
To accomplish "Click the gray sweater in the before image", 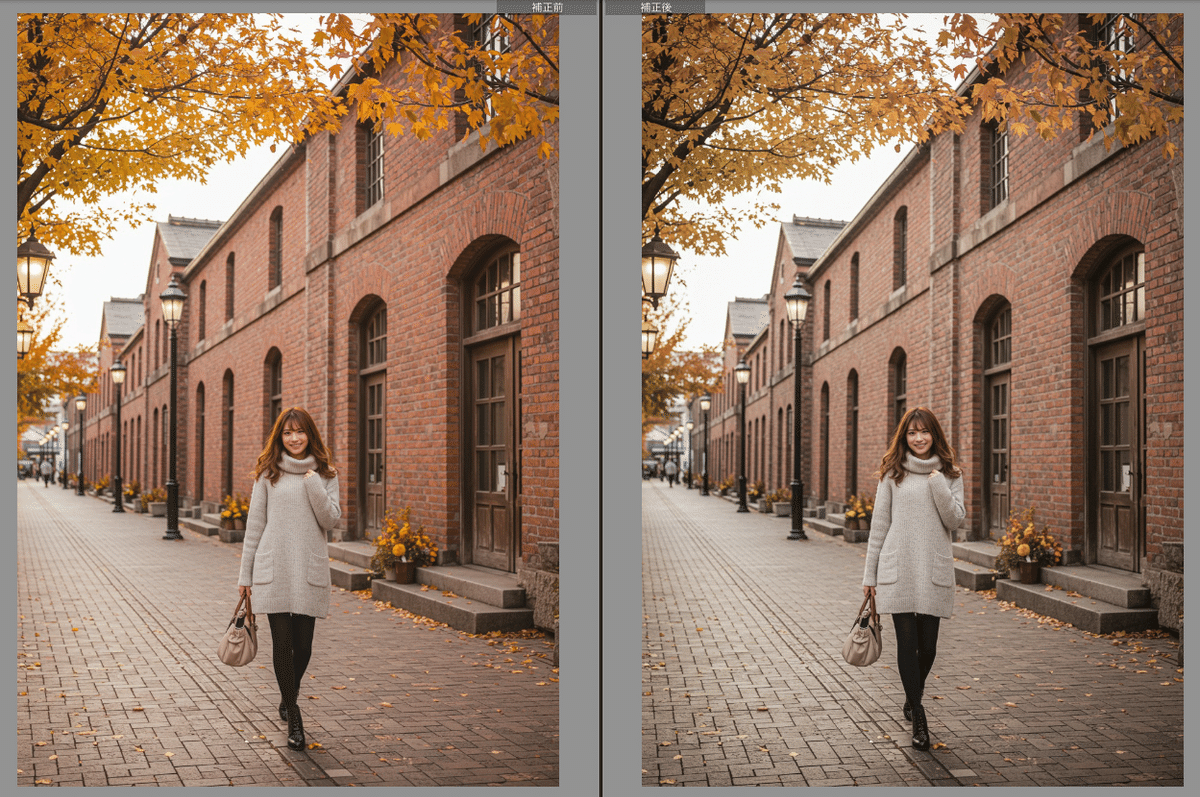I will (x=289, y=540).
